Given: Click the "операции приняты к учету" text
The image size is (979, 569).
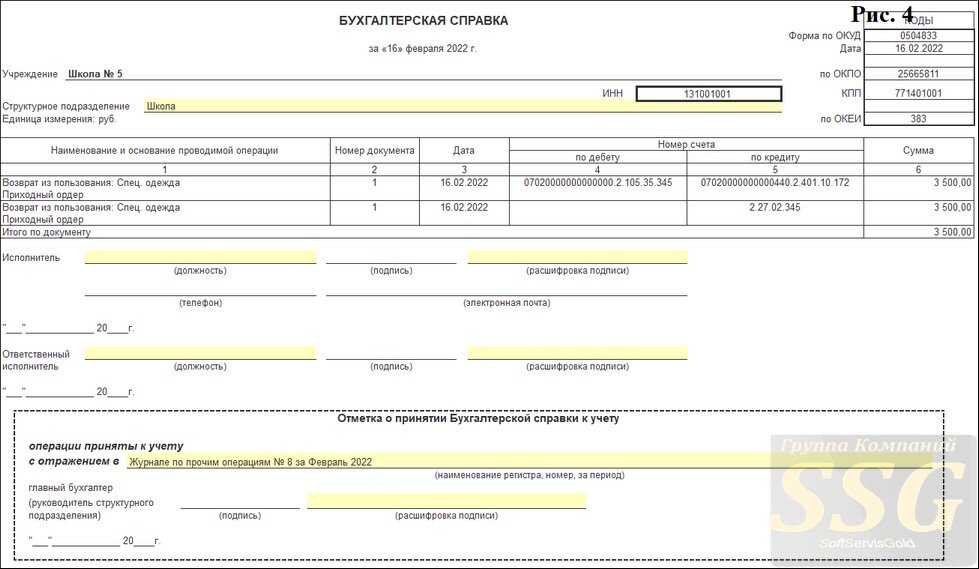Looking at the screenshot, I should click(x=106, y=447).
